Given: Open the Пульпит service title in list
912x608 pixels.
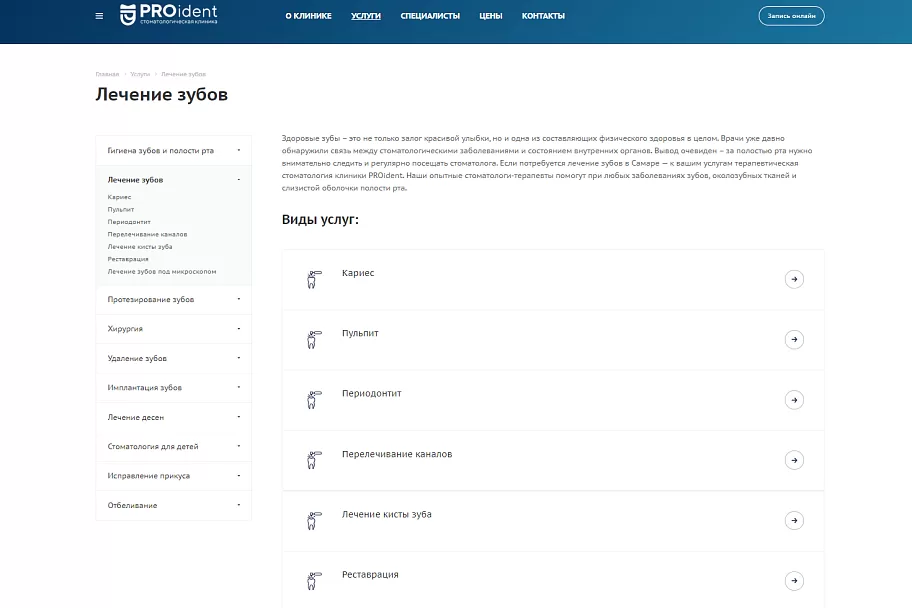Looking at the screenshot, I should coord(360,333).
